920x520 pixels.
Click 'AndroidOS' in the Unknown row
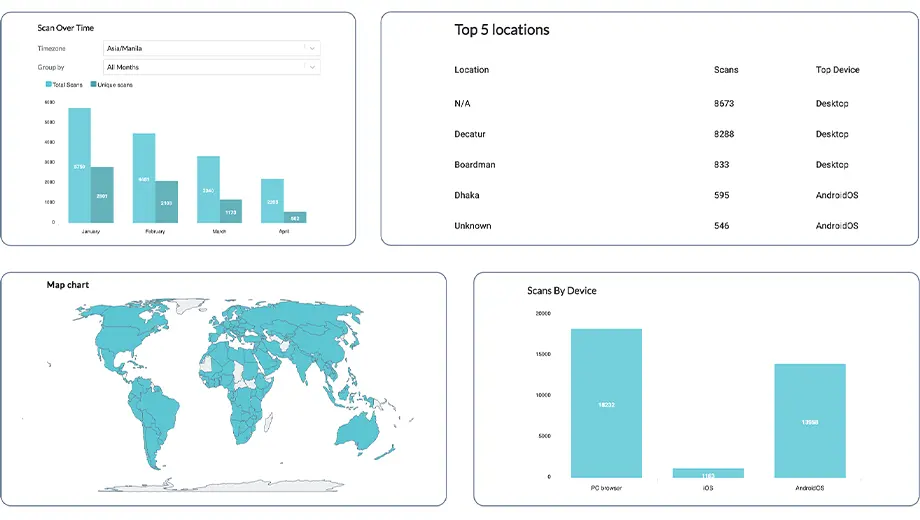coord(837,225)
